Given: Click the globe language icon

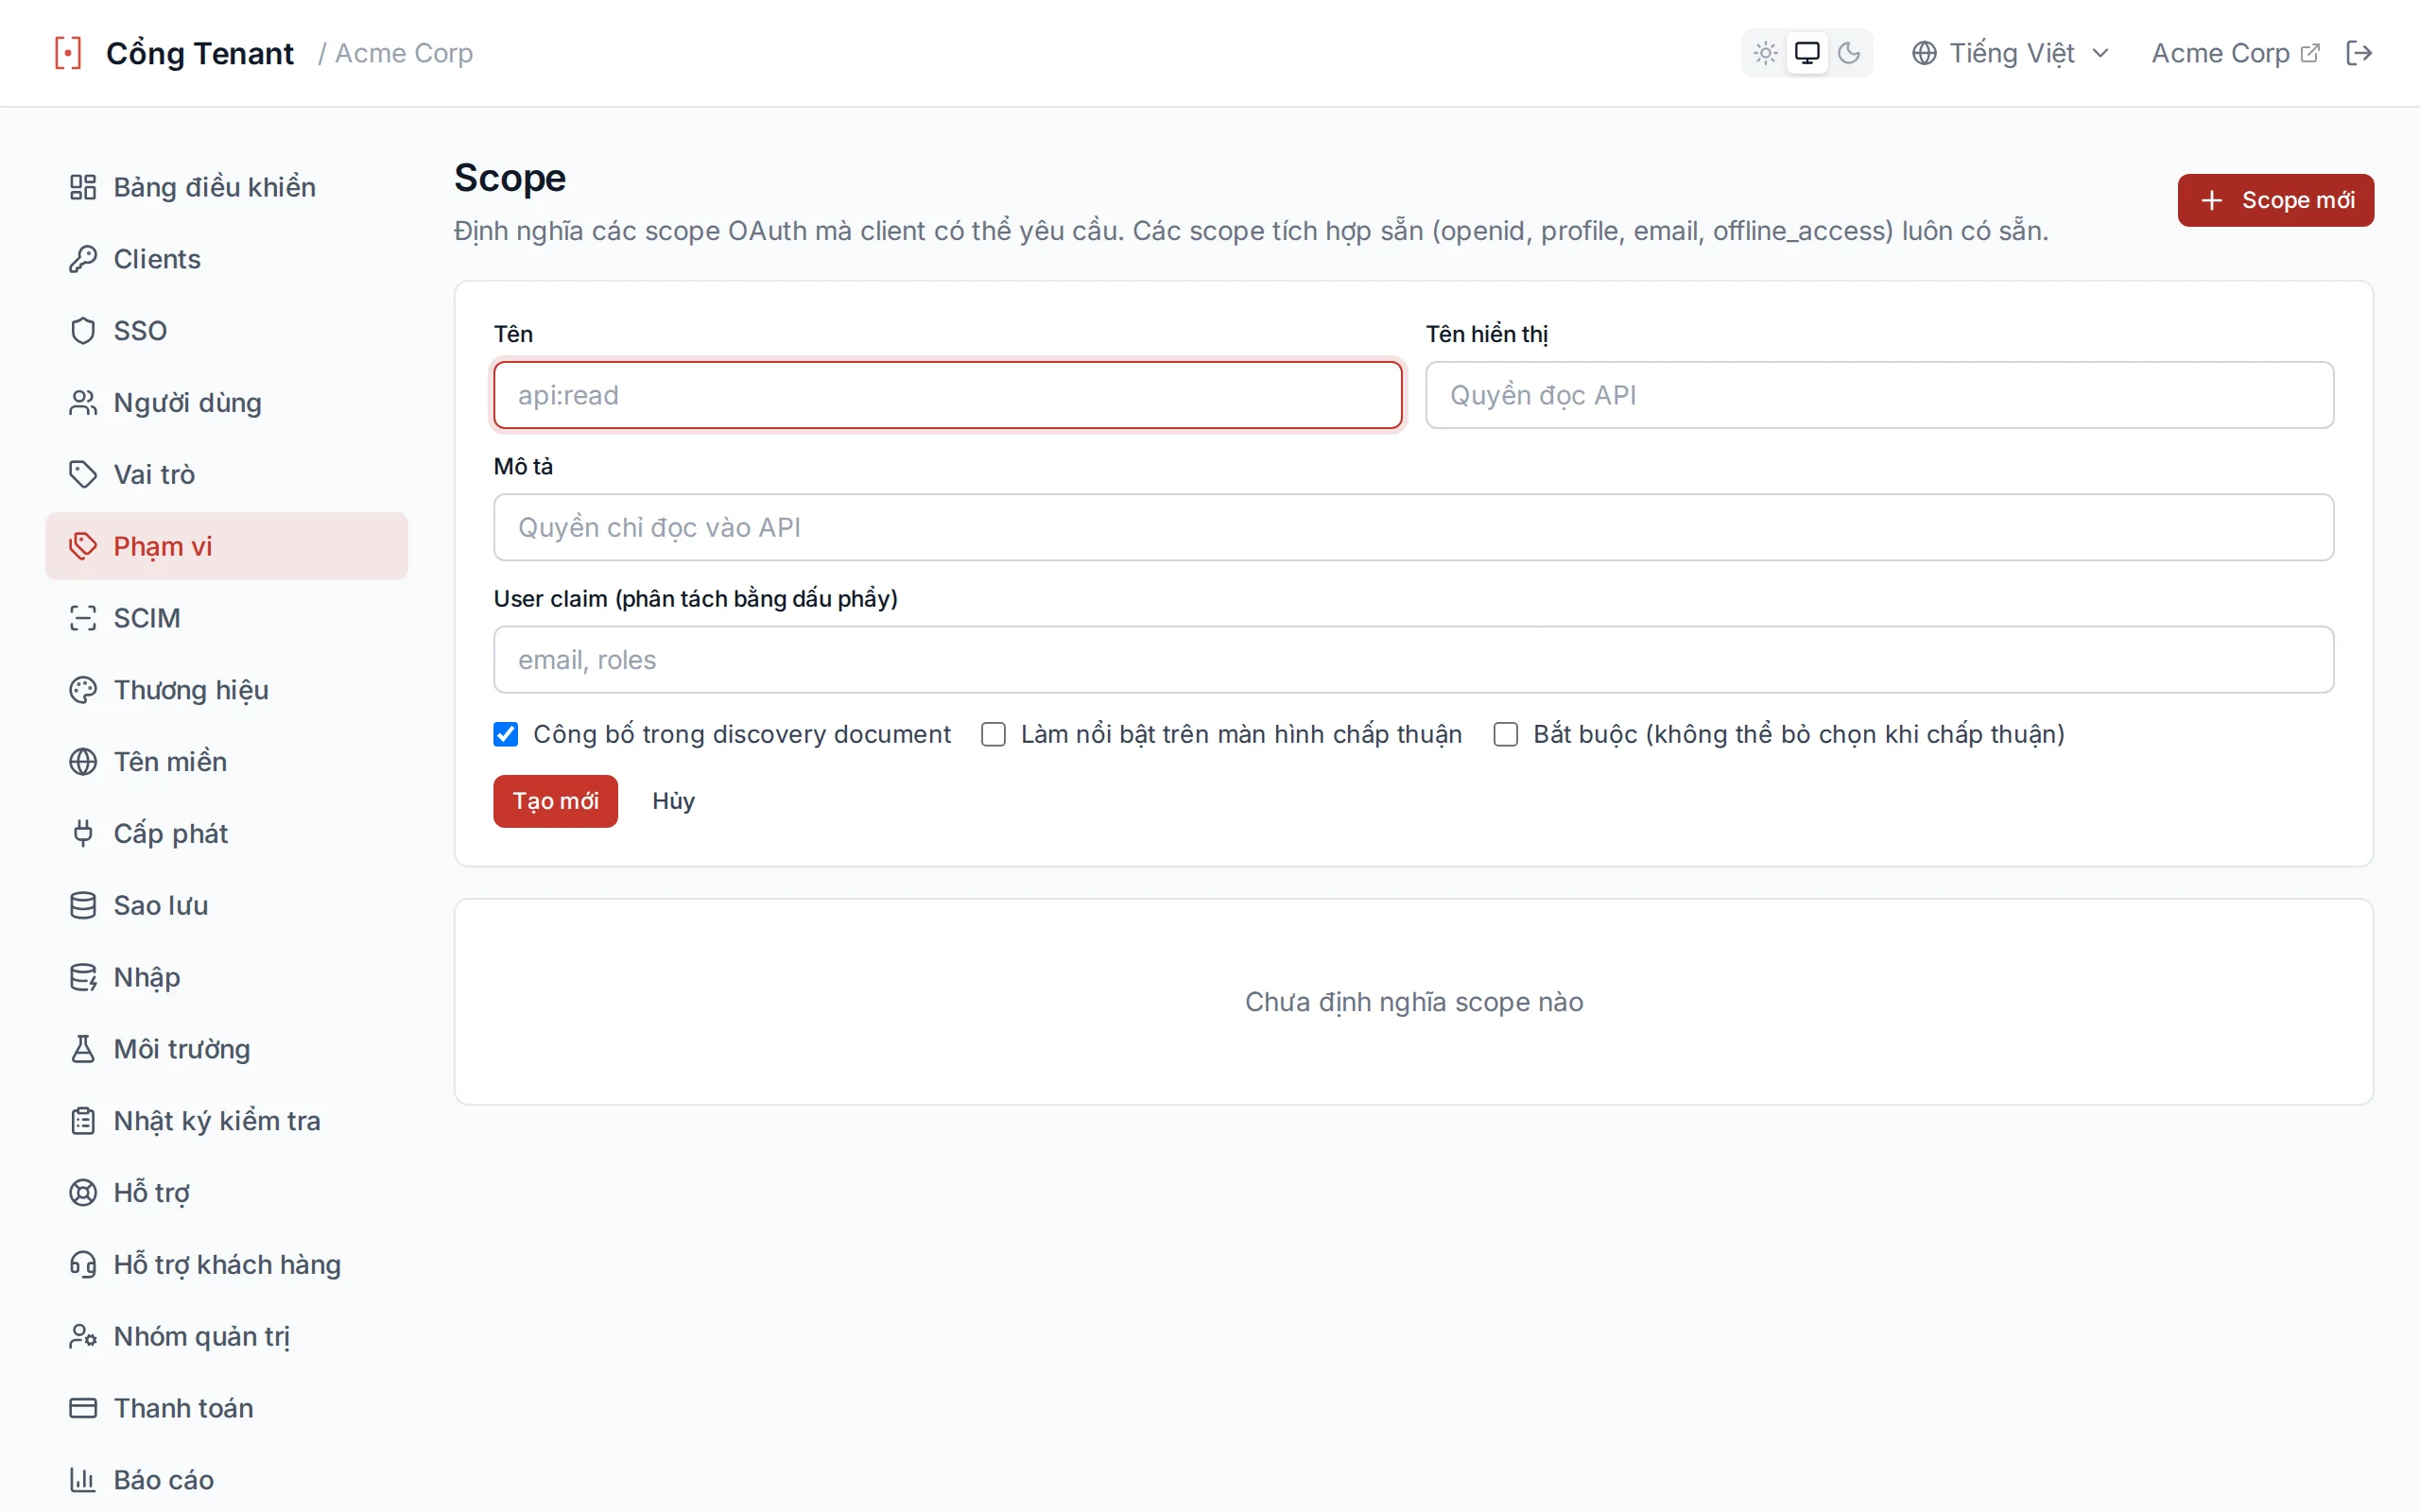Looking at the screenshot, I should click(x=1924, y=53).
